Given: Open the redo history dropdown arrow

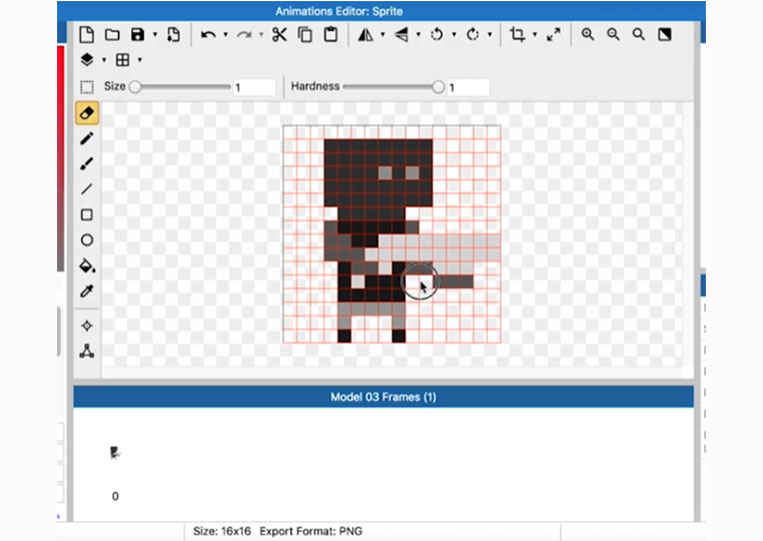Looking at the screenshot, I should pyautogui.click(x=261, y=35).
